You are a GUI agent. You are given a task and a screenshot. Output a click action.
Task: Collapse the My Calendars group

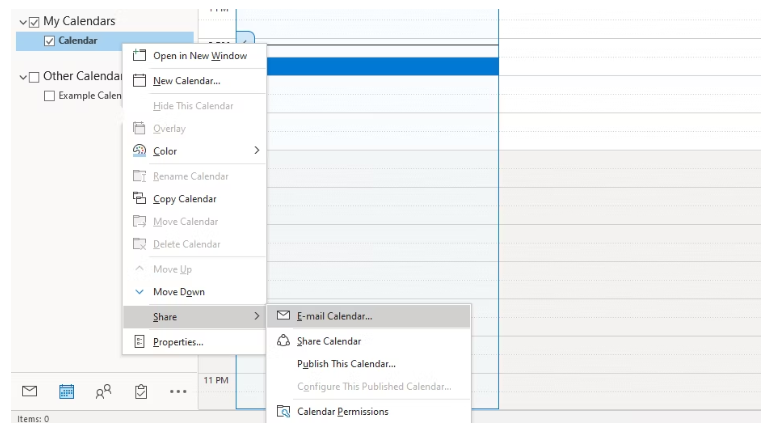click(23, 22)
